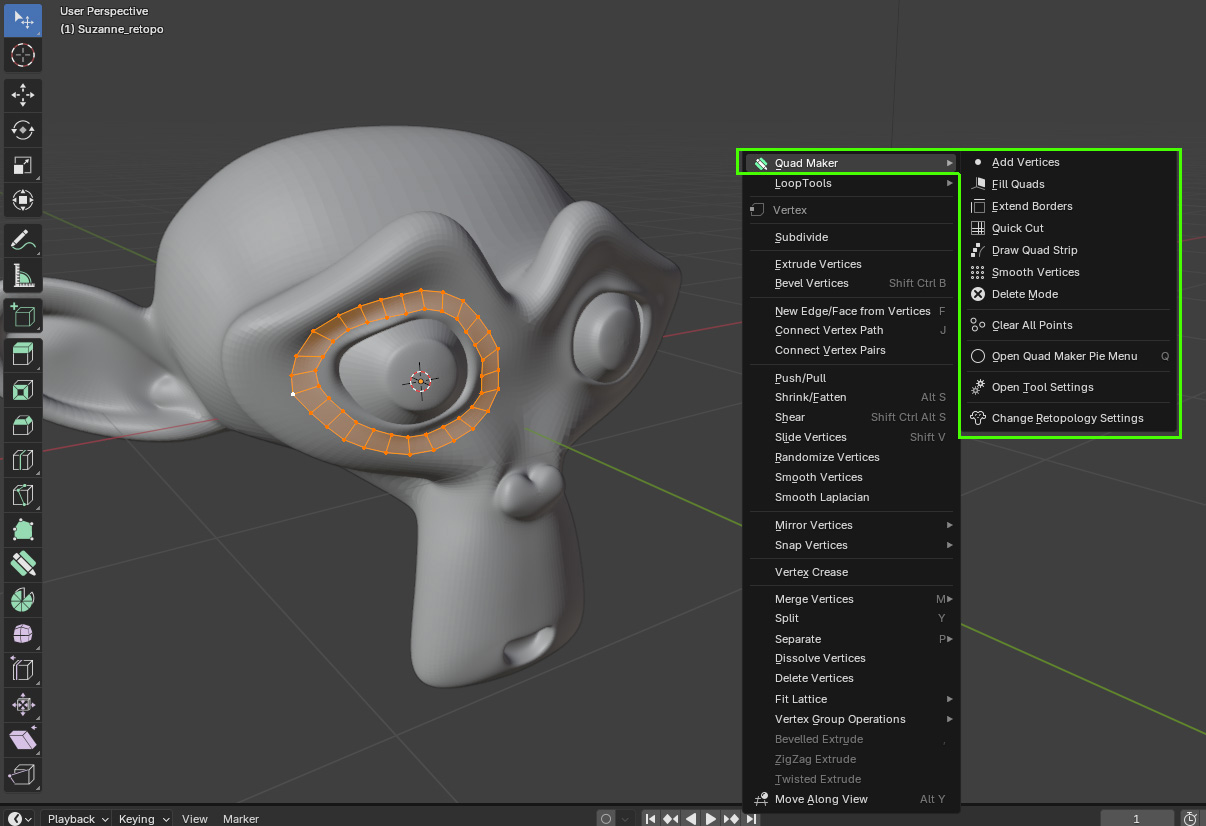
Task: Choose Dissolve Vertices
Action: pyautogui.click(x=851, y=658)
